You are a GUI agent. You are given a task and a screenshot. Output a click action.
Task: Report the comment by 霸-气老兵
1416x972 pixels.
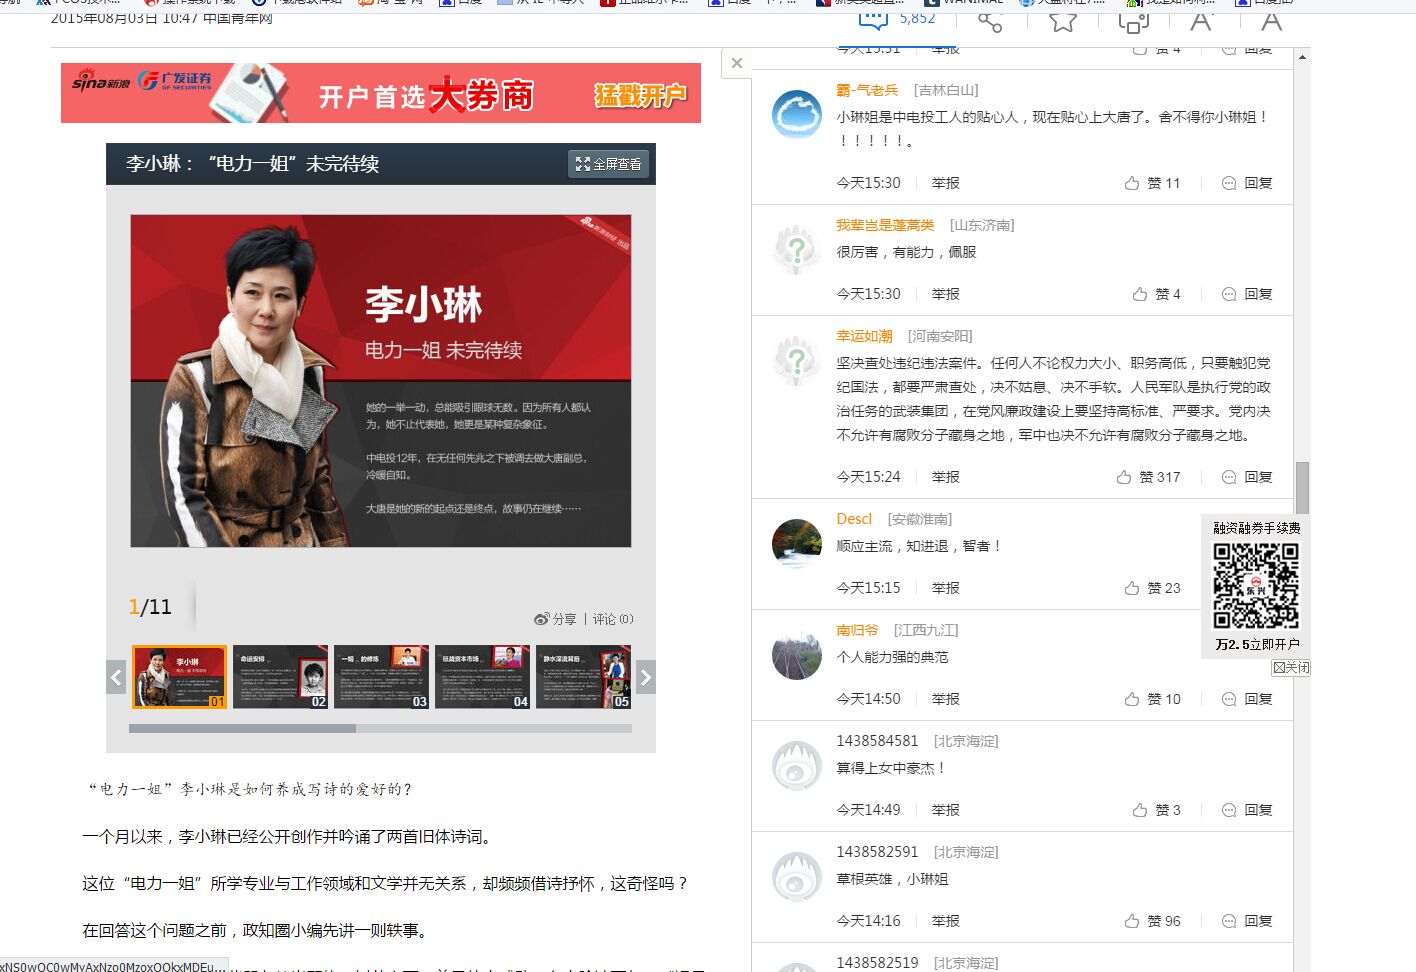coord(945,183)
